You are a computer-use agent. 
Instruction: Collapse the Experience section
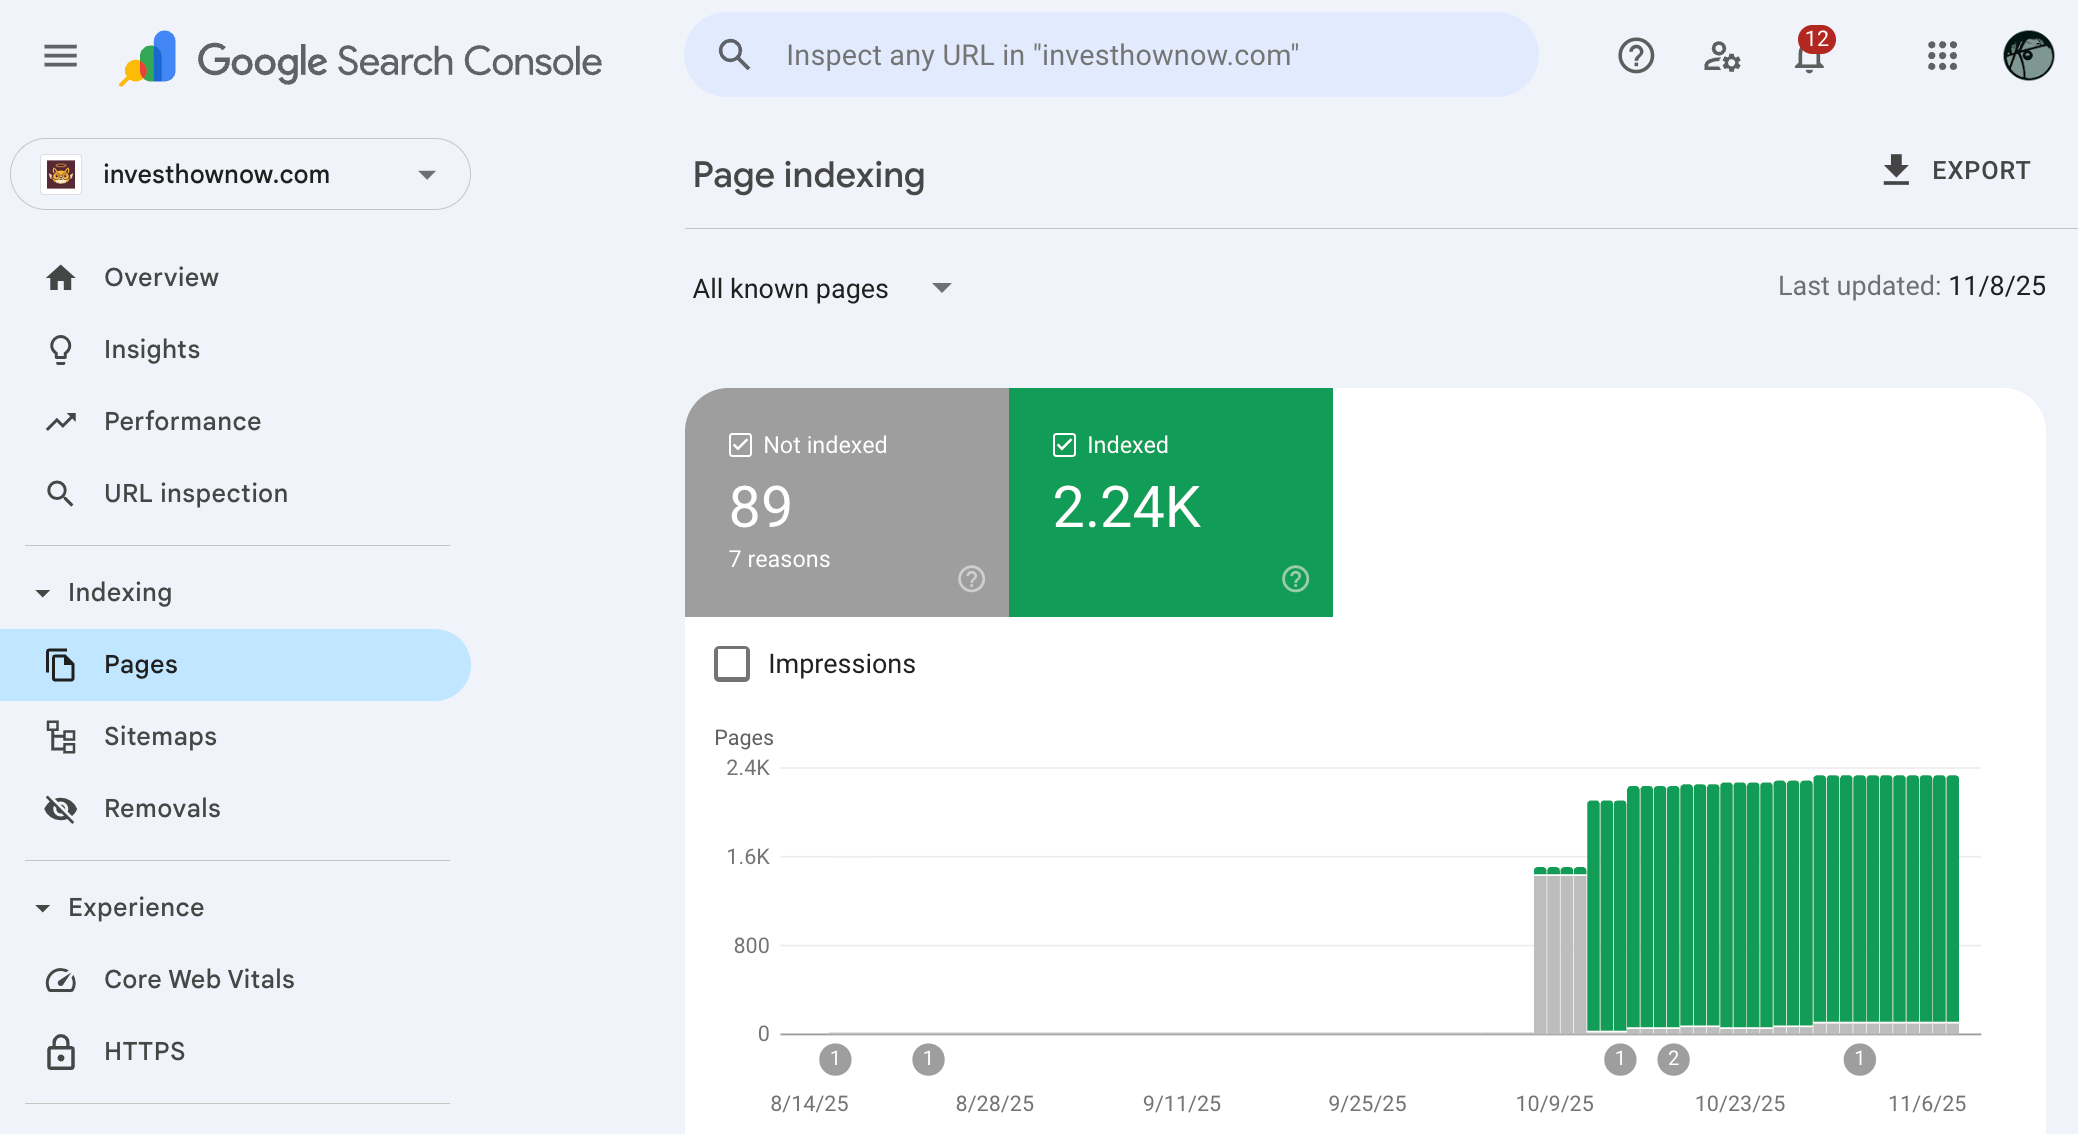click(x=43, y=908)
